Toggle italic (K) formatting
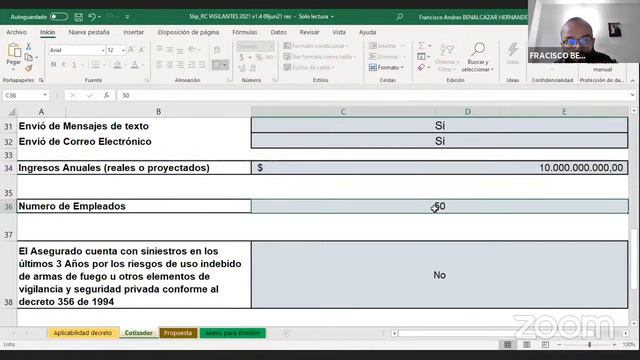This screenshot has height=360, width=640. click(64, 64)
